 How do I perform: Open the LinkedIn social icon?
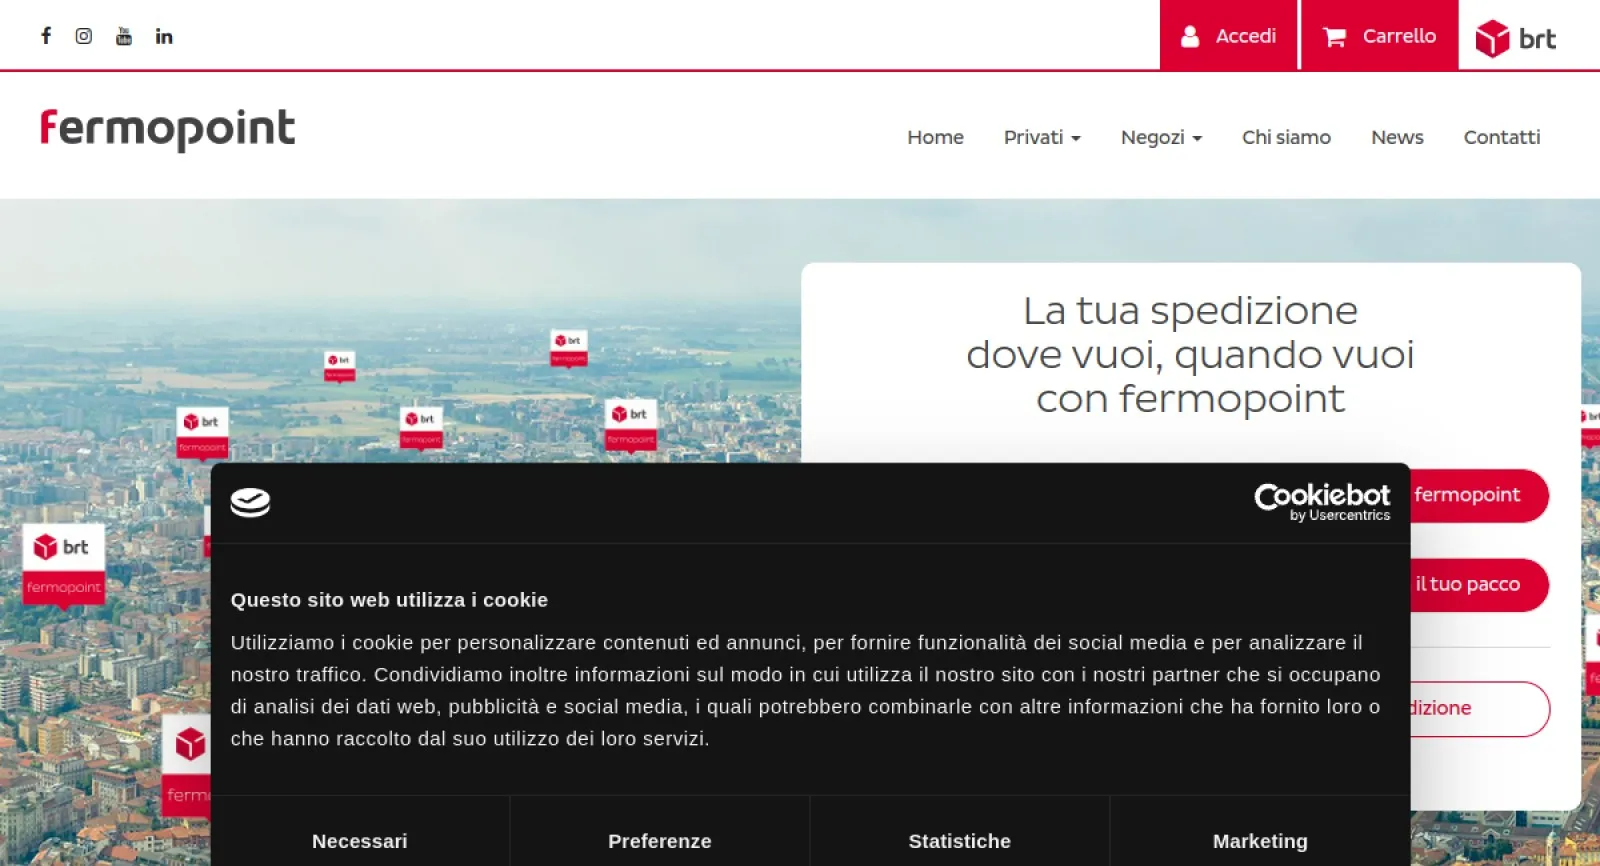[164, 37]
